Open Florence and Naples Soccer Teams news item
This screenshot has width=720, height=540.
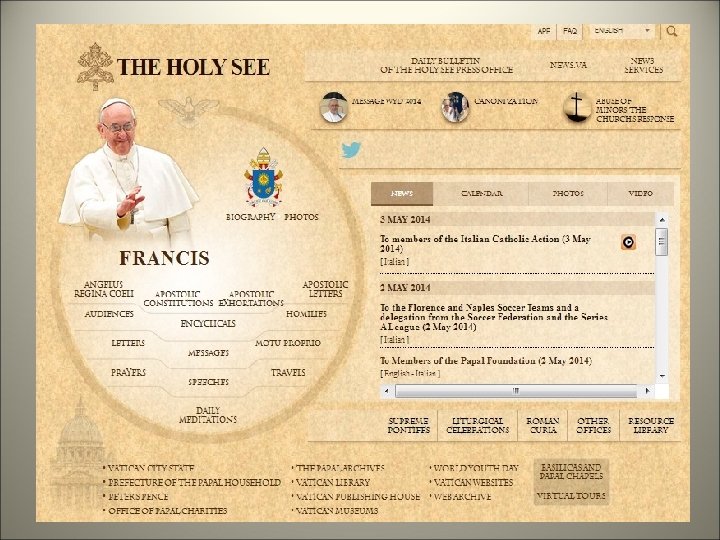click(x=494, y=317)
